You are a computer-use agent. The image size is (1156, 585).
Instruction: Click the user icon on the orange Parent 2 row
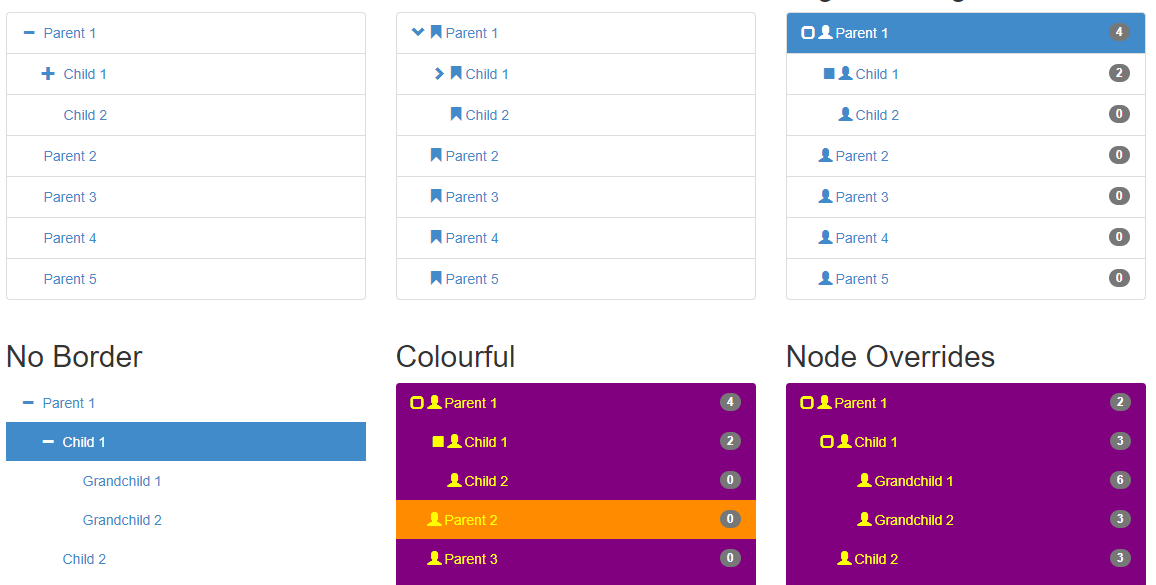(x=434, y=520)
